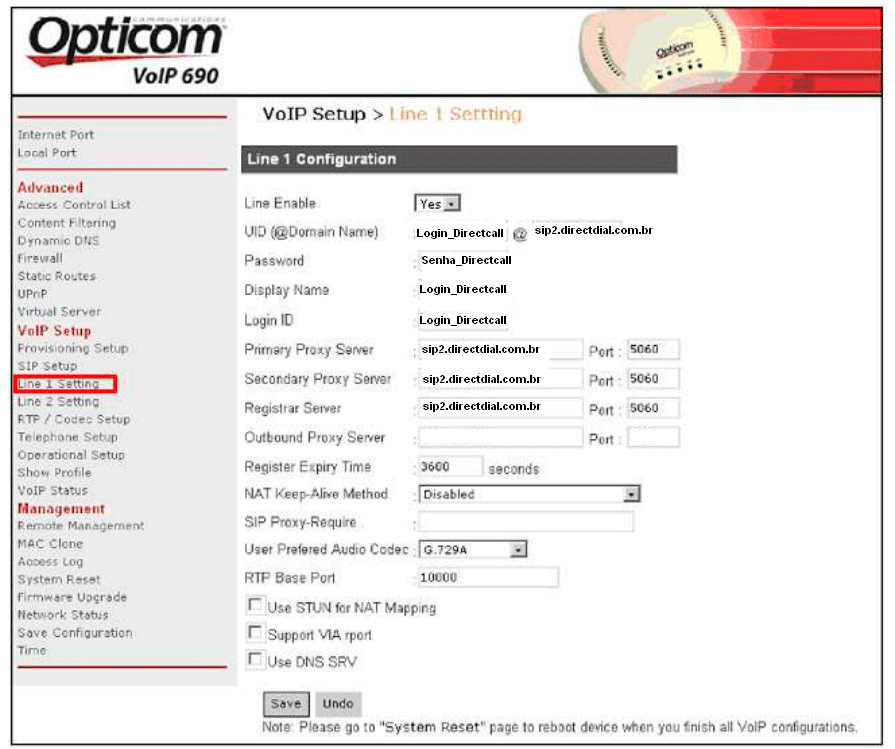View the Access Log

50,562
